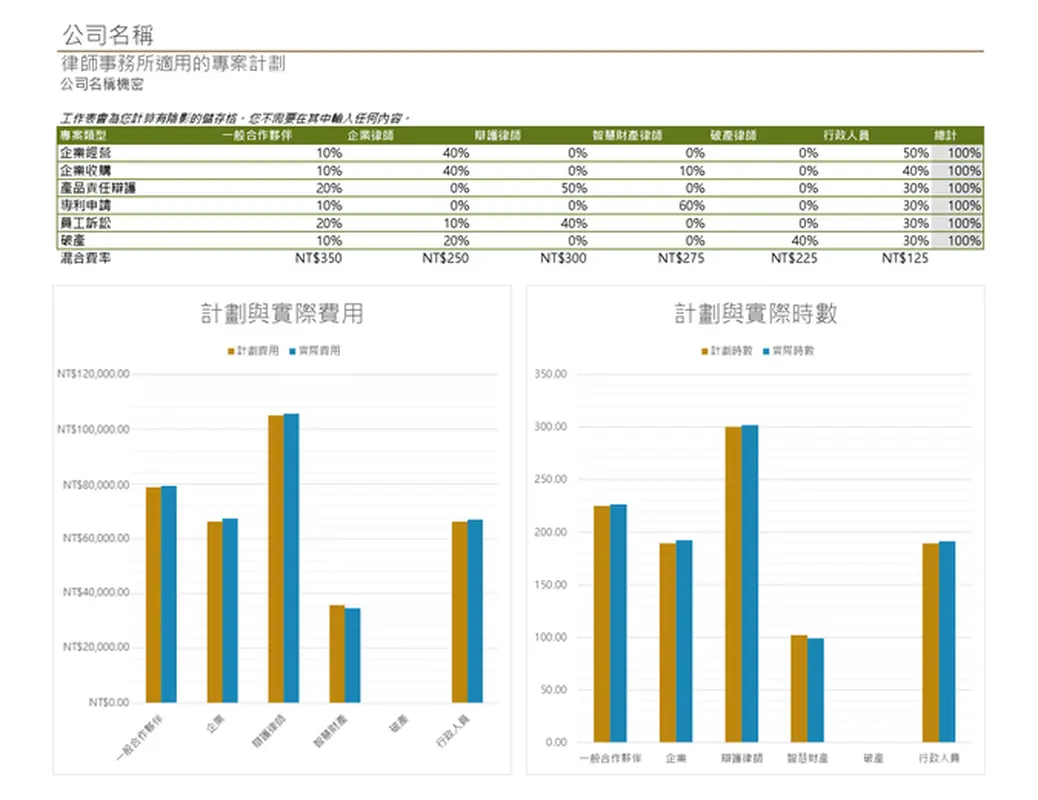Screen dimensions: 1038x800
Task: Click the tallest blue bar in the hours chart
Action: 750,583
